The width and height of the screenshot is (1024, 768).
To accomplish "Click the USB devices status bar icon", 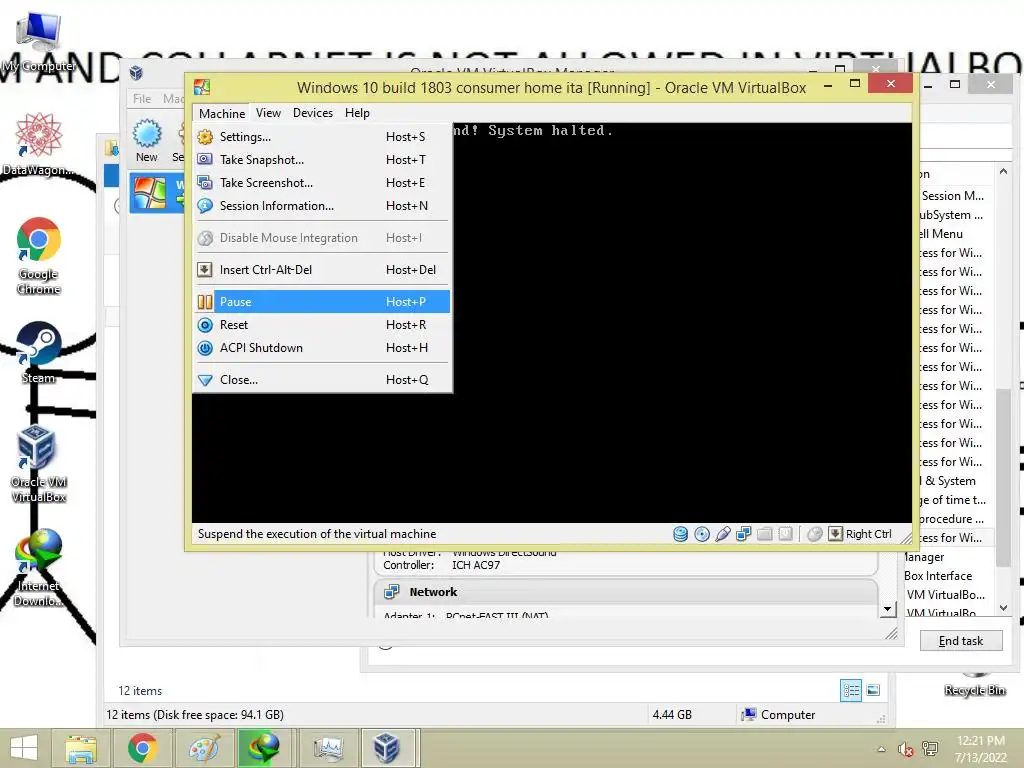I will (x=722, y=534).
